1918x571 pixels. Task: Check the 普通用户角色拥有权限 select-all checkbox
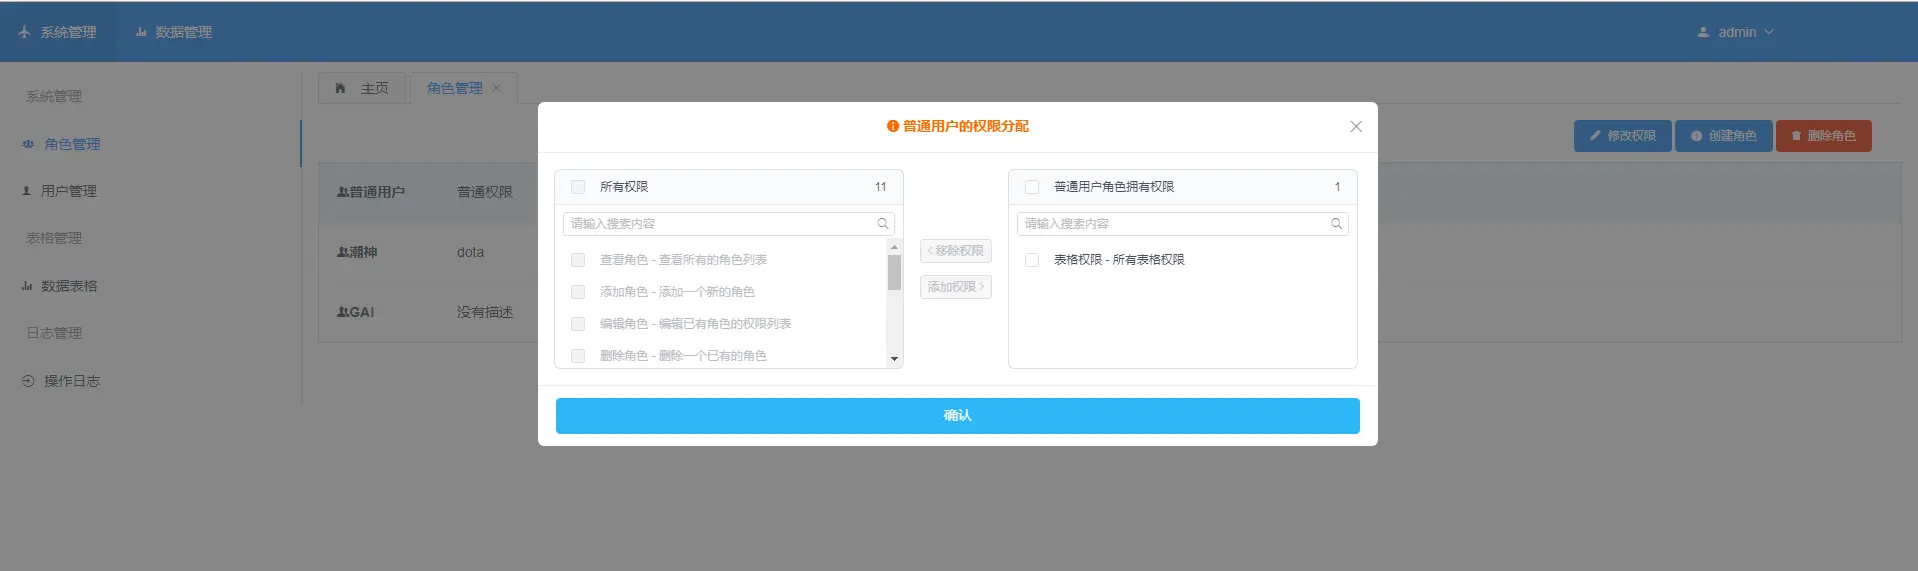1032,187
